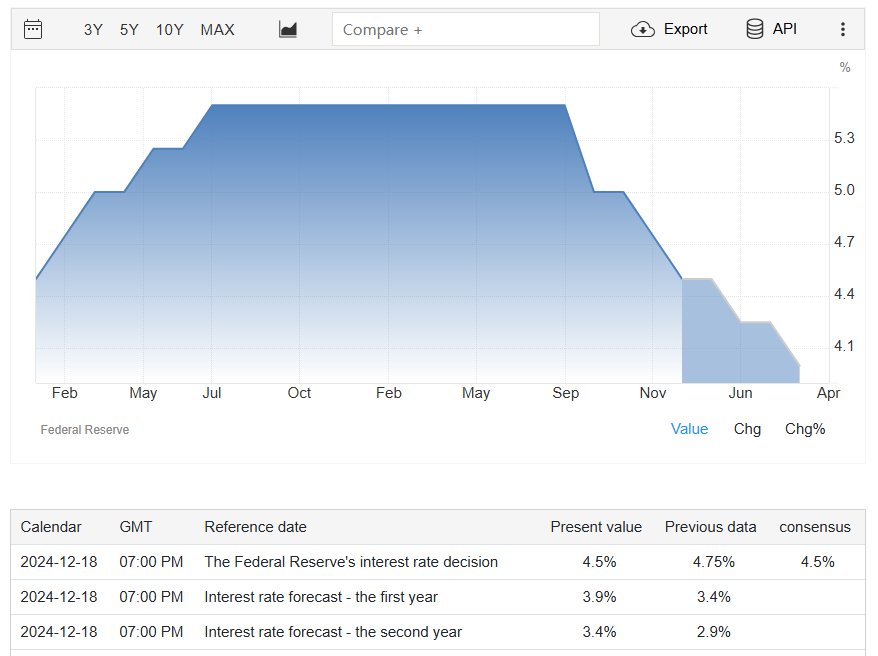Select the 5Y time range

(129, 30)
